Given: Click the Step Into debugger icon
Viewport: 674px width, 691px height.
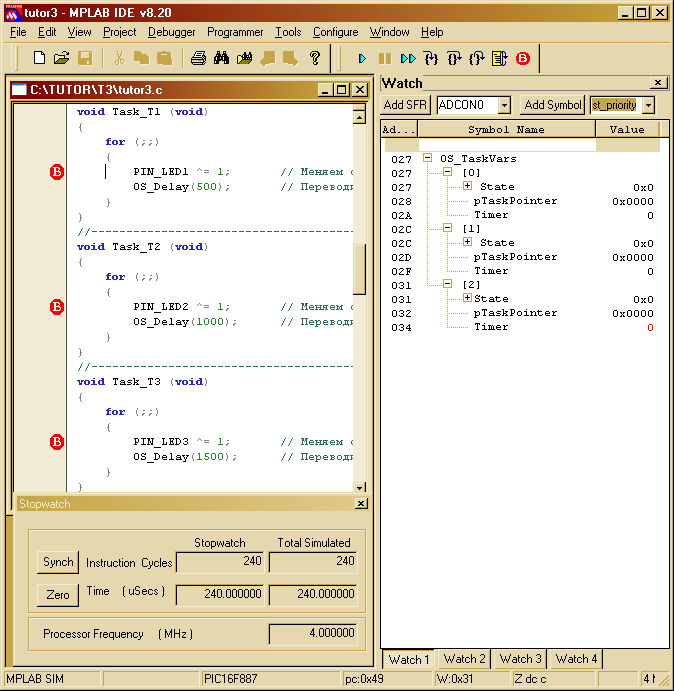Looking at the screenshot, I should [x=431, y=58].
